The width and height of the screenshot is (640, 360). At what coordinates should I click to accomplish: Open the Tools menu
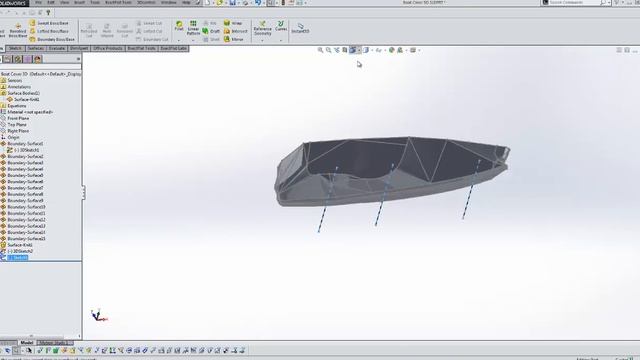click(x=95, y=2)
